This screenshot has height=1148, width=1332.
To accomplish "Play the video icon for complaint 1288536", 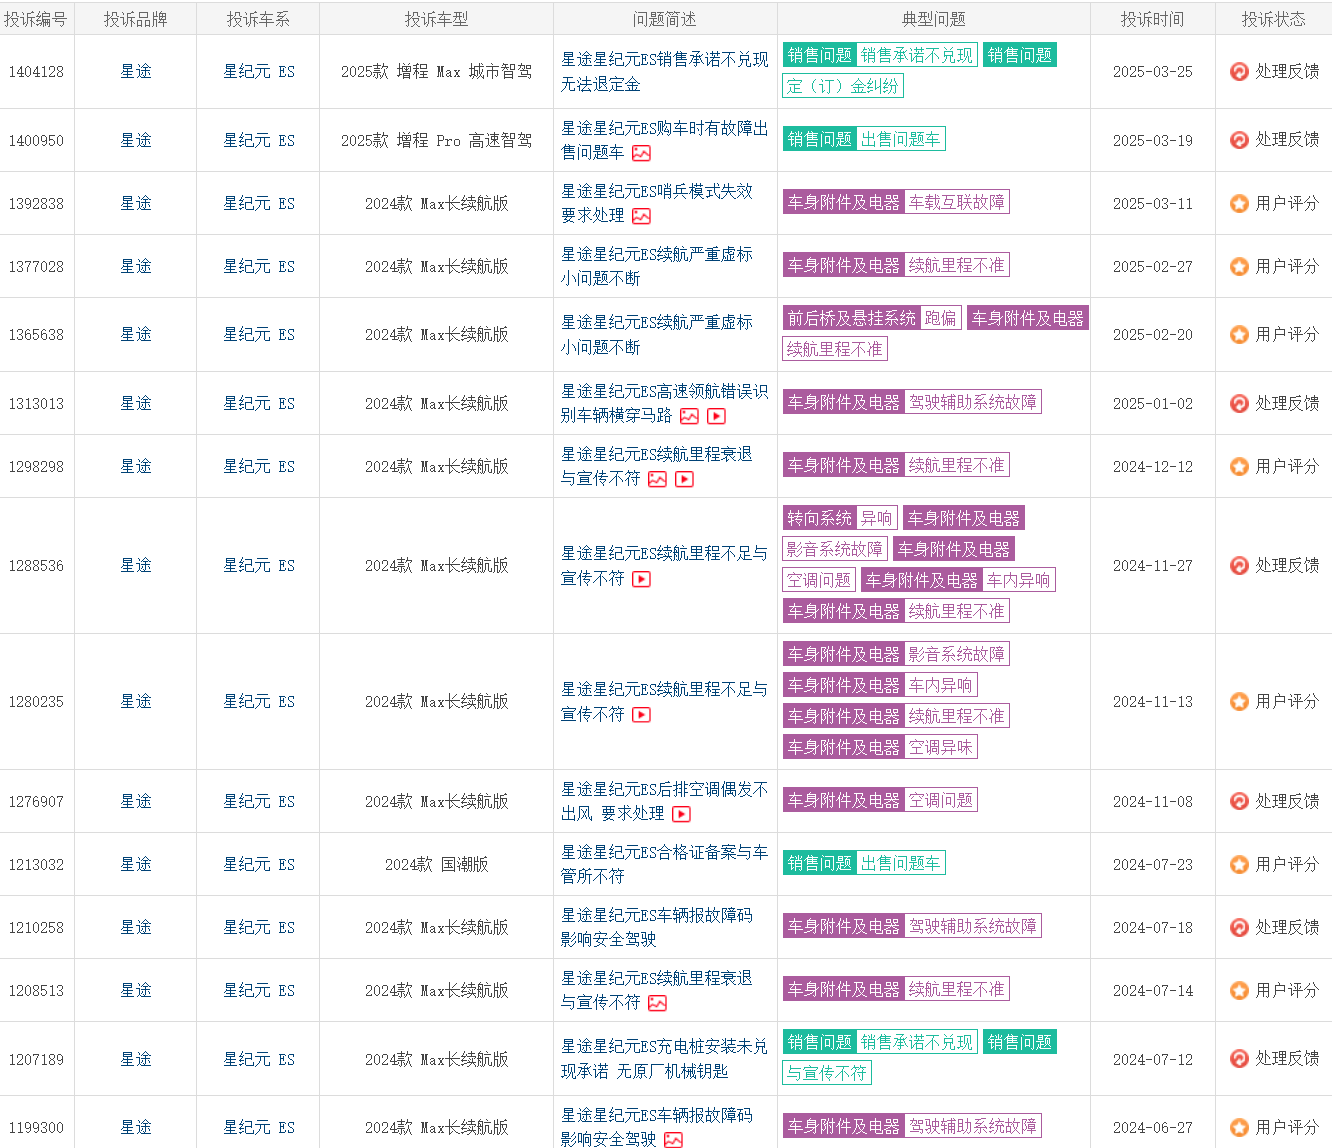I will click(x=640, y=579).
